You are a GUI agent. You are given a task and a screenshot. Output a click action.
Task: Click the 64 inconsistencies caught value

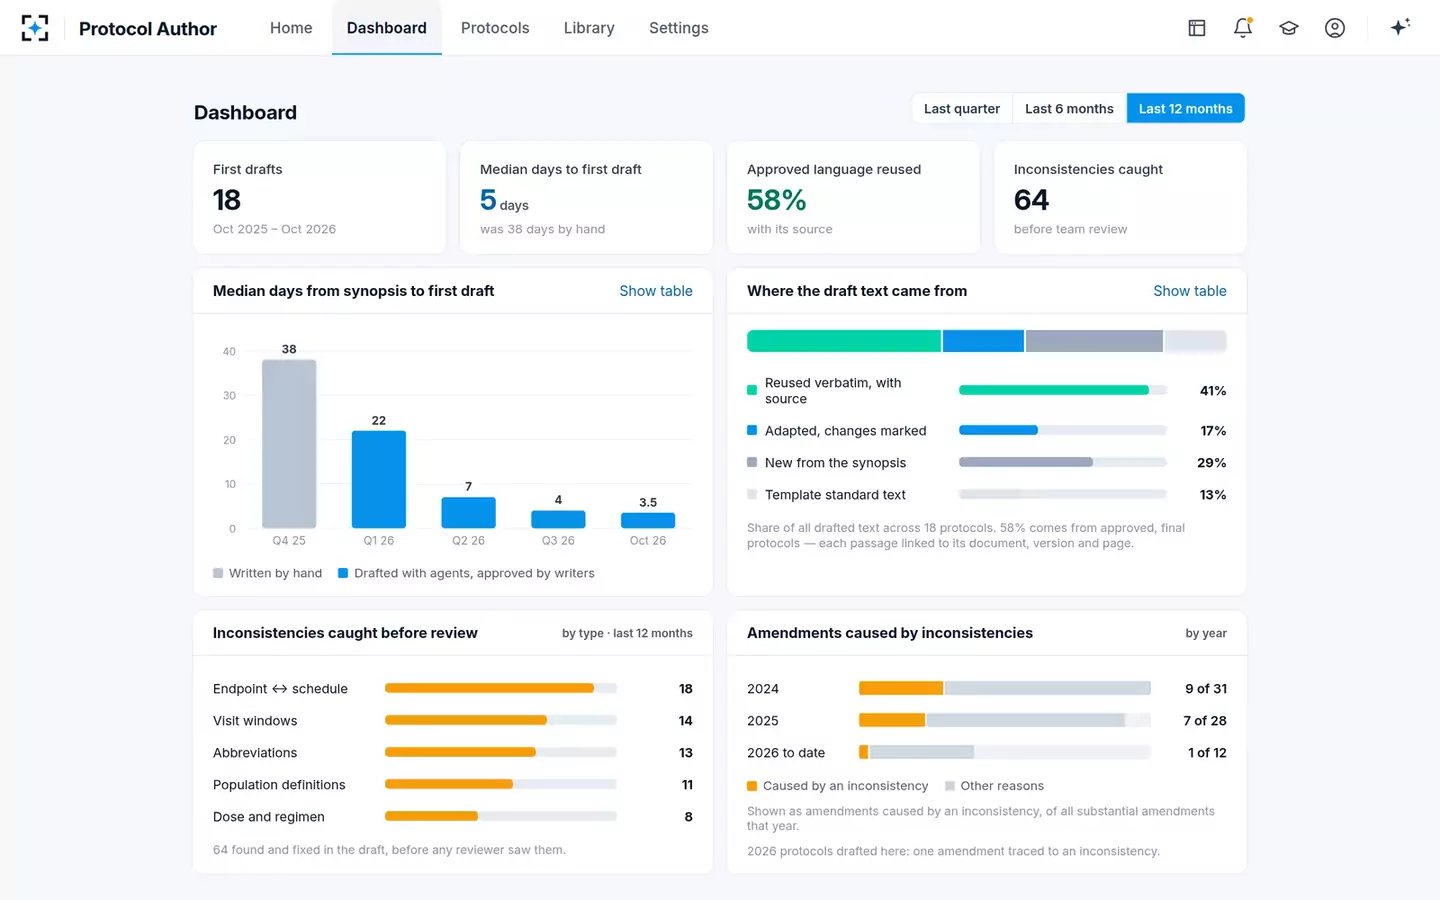coord(1031,200)
